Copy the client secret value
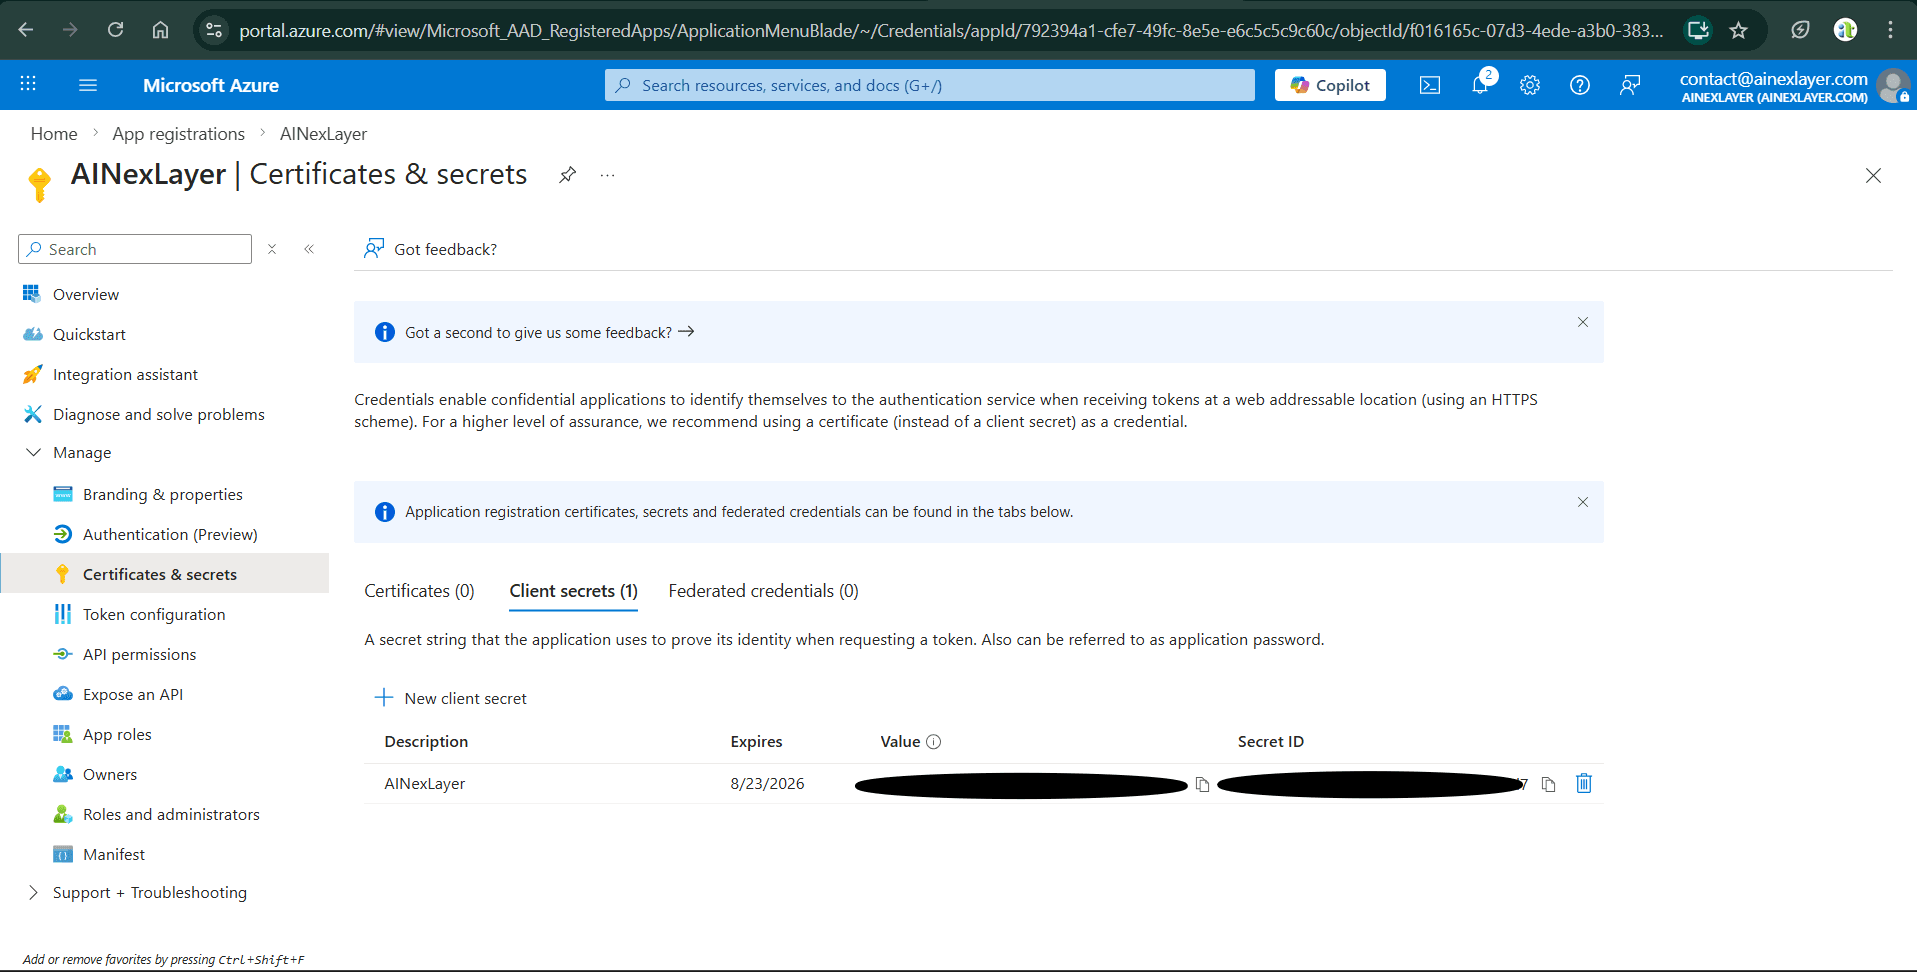This screenshot has height=972, width=1917. tap(1202, 785)
